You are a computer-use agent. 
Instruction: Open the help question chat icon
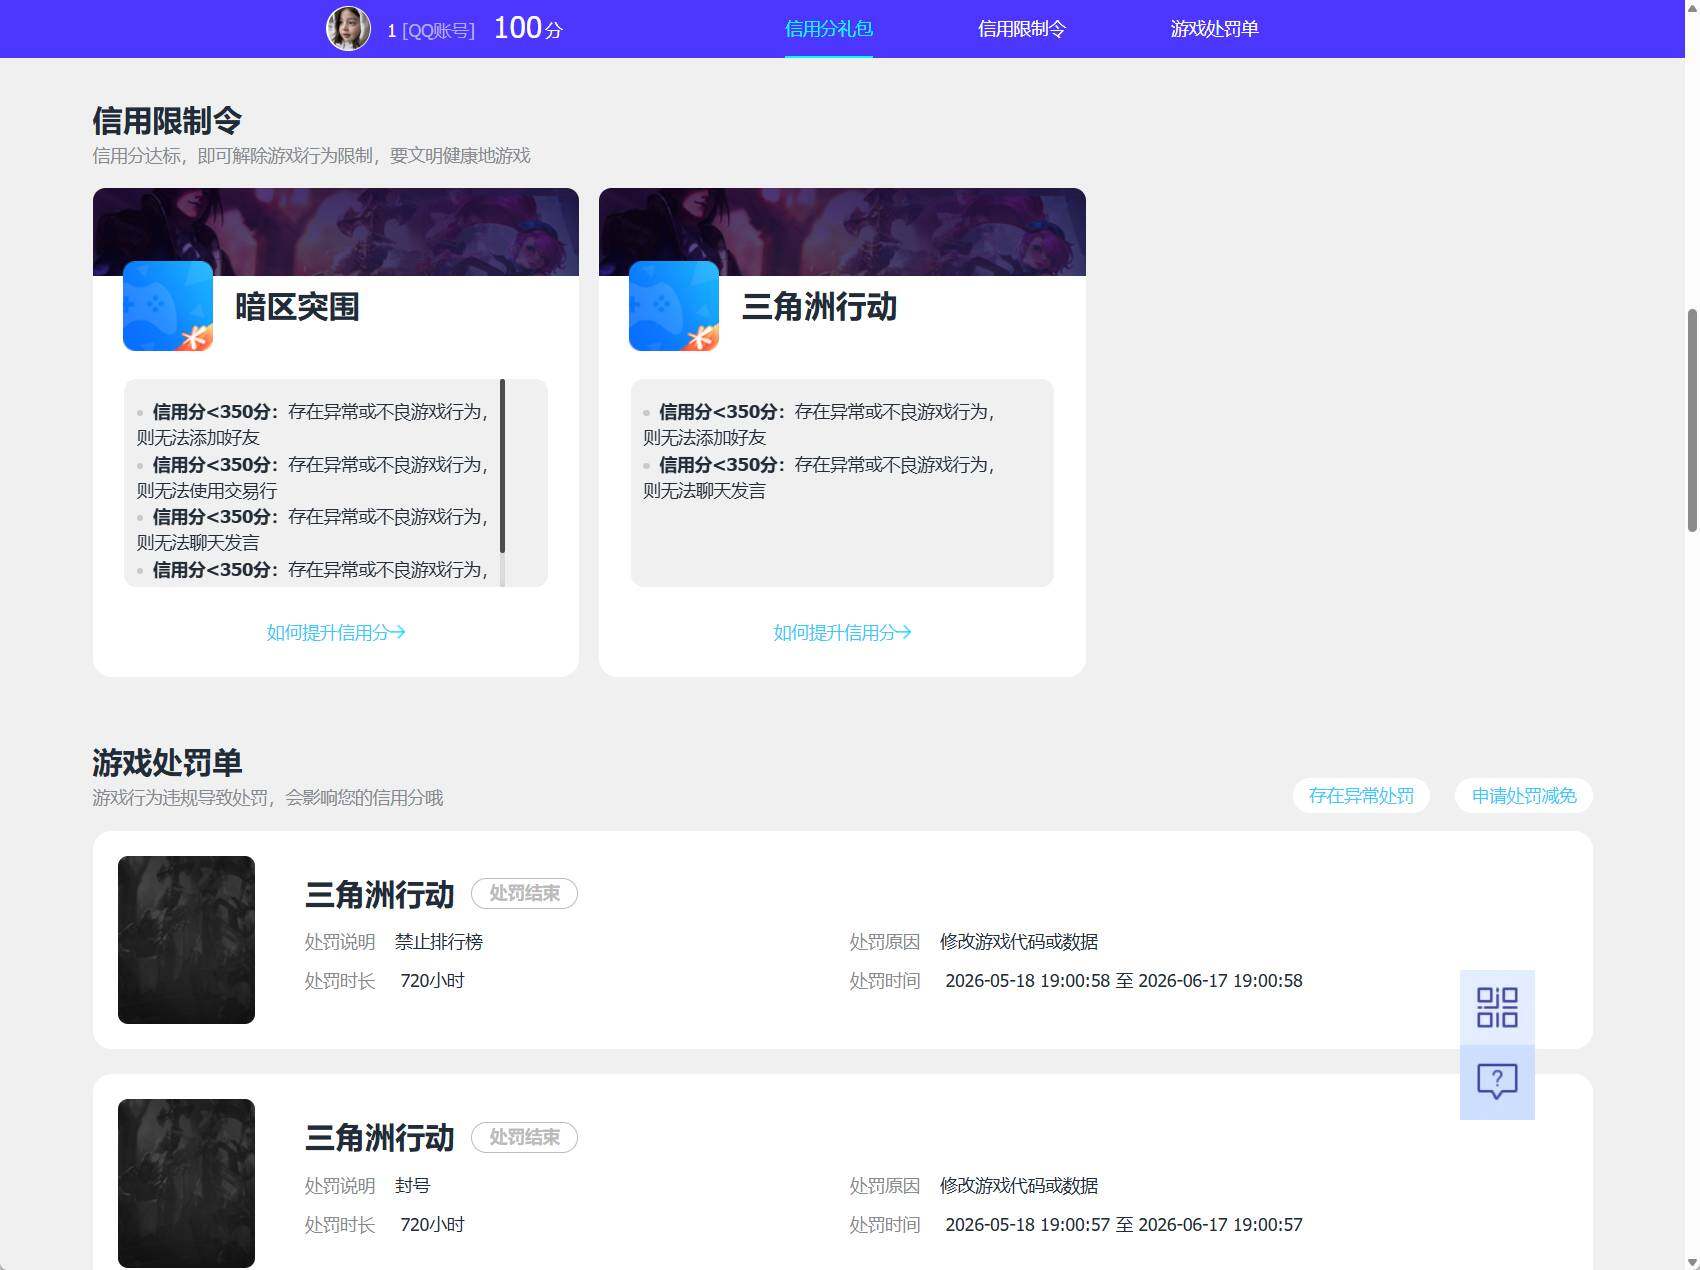[1497, 1082]
